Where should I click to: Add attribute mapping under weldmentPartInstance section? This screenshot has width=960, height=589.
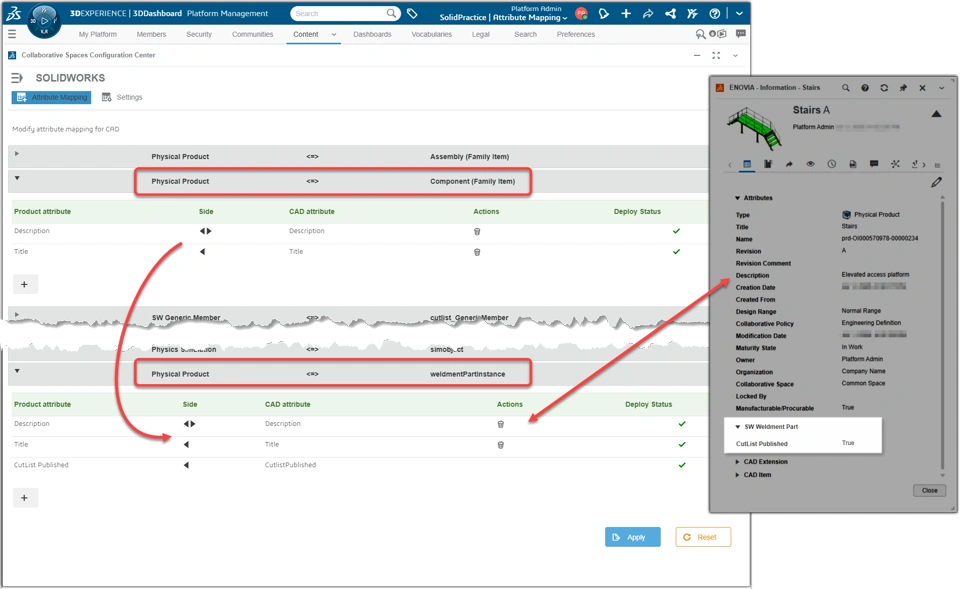pos(24,498)
